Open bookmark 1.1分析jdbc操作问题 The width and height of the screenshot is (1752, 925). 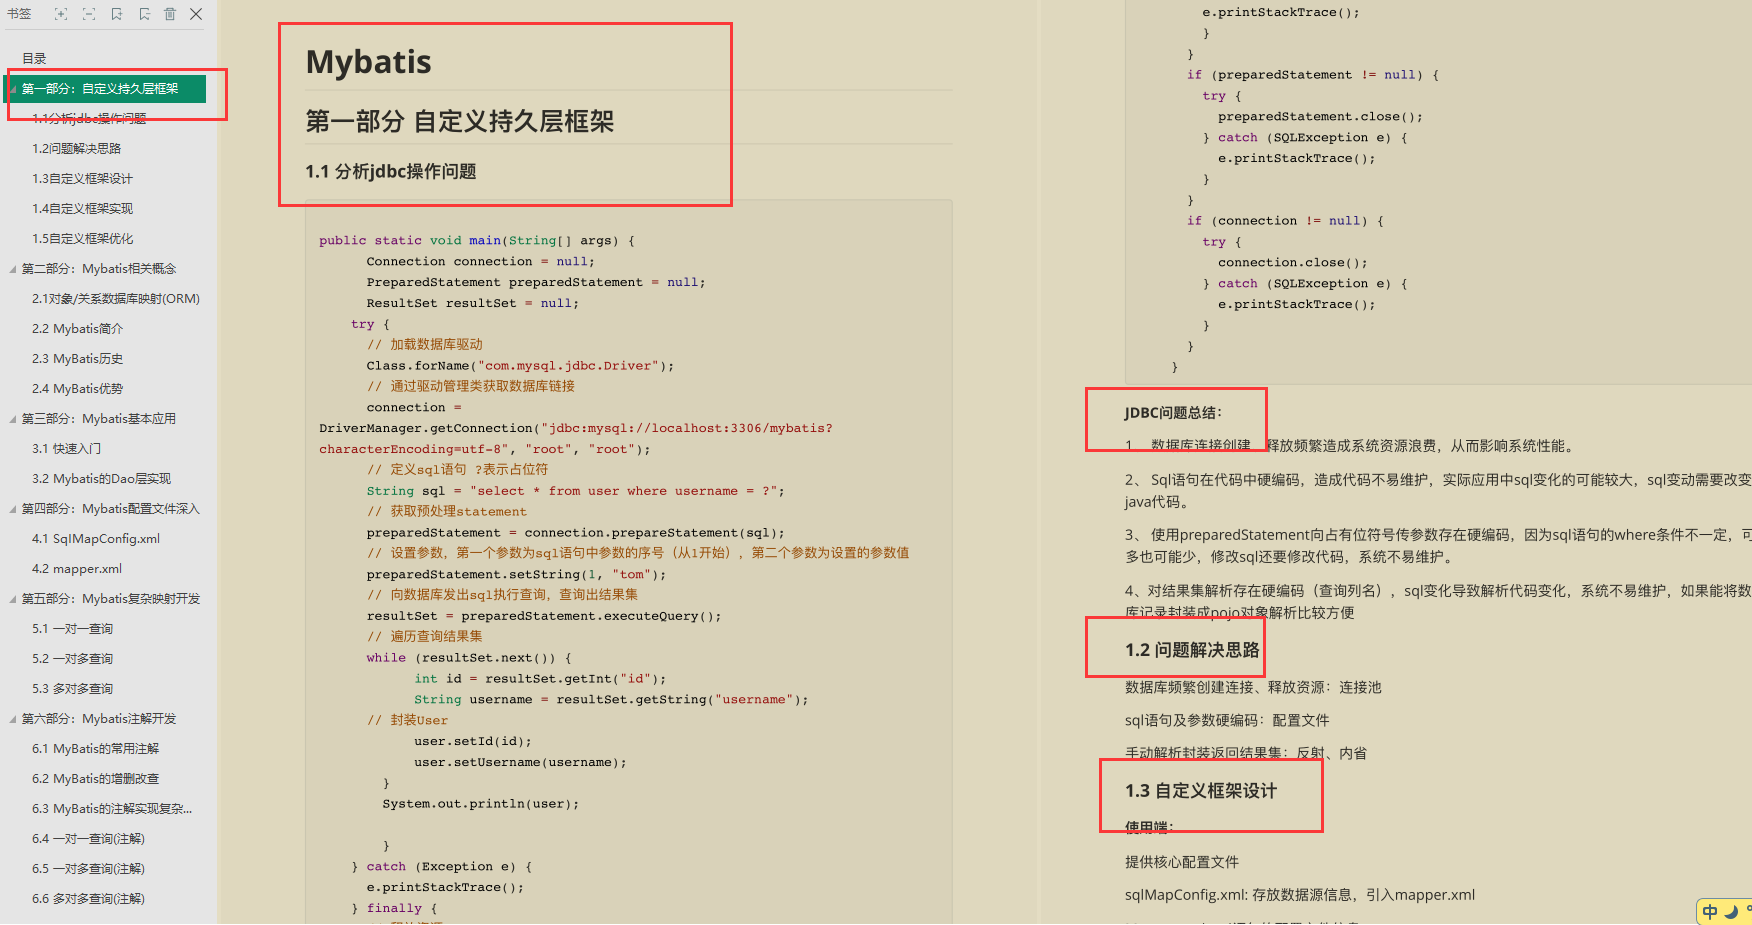coord(89,119)
